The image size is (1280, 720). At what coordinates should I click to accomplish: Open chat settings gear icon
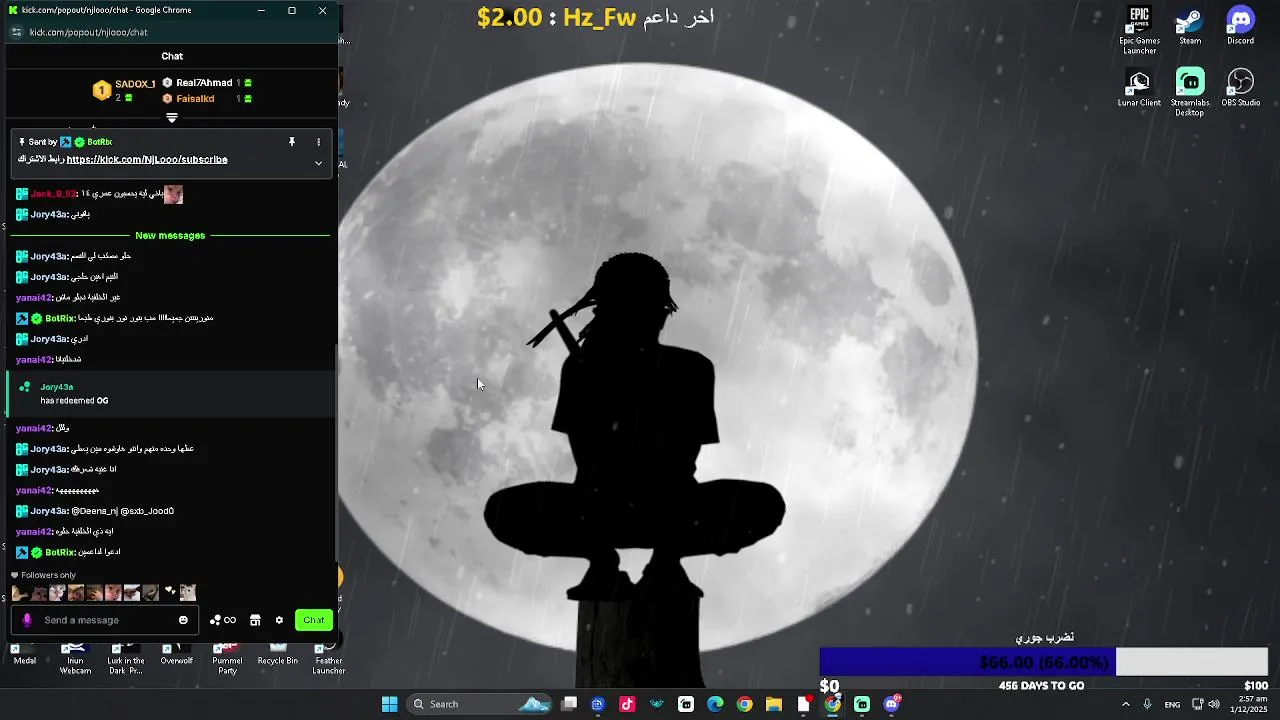(x=279, y=620)
